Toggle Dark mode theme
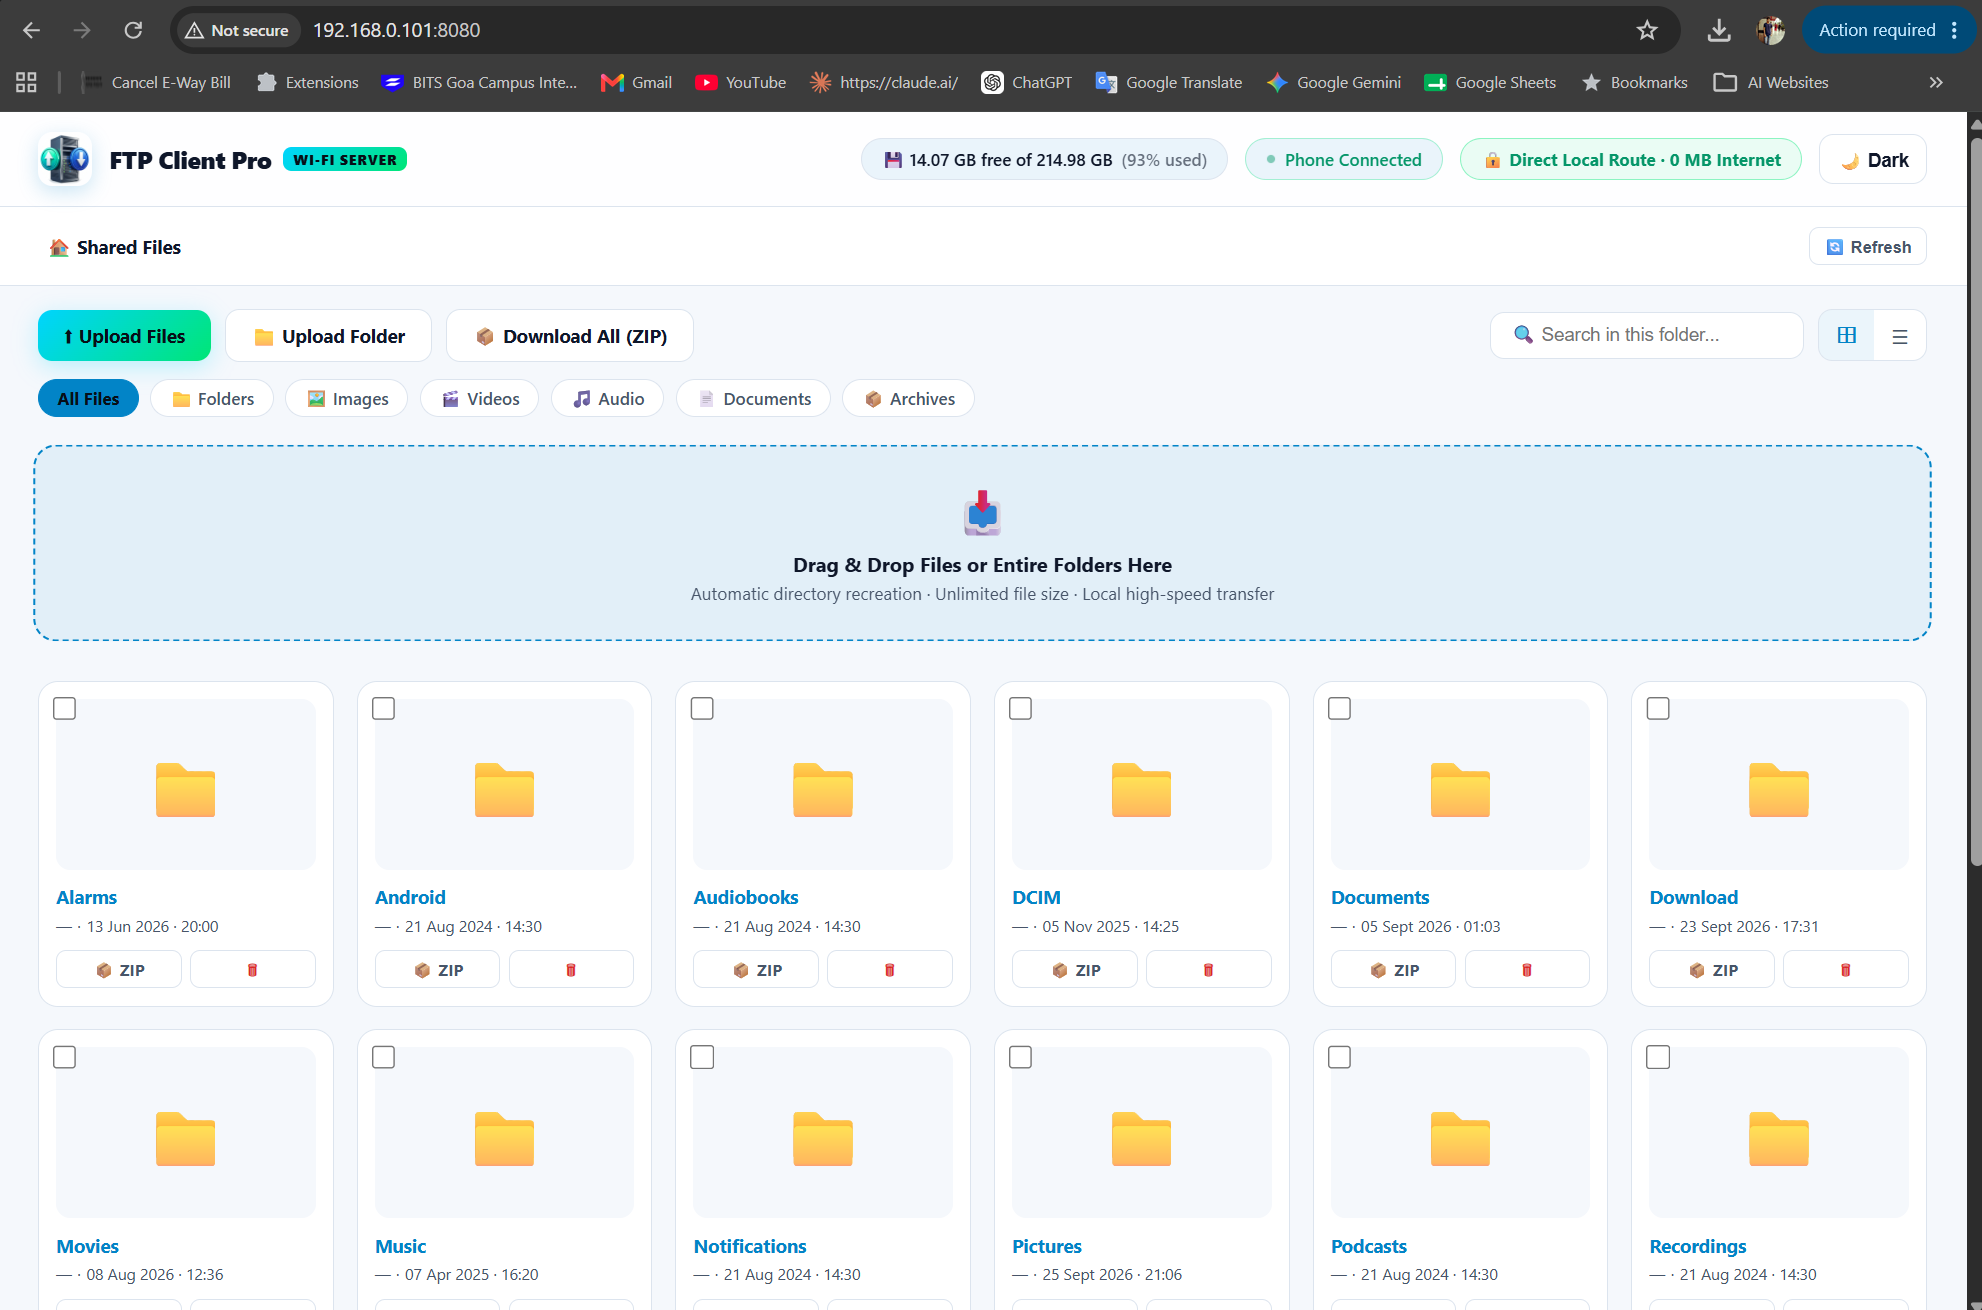 pos(1873,160)
